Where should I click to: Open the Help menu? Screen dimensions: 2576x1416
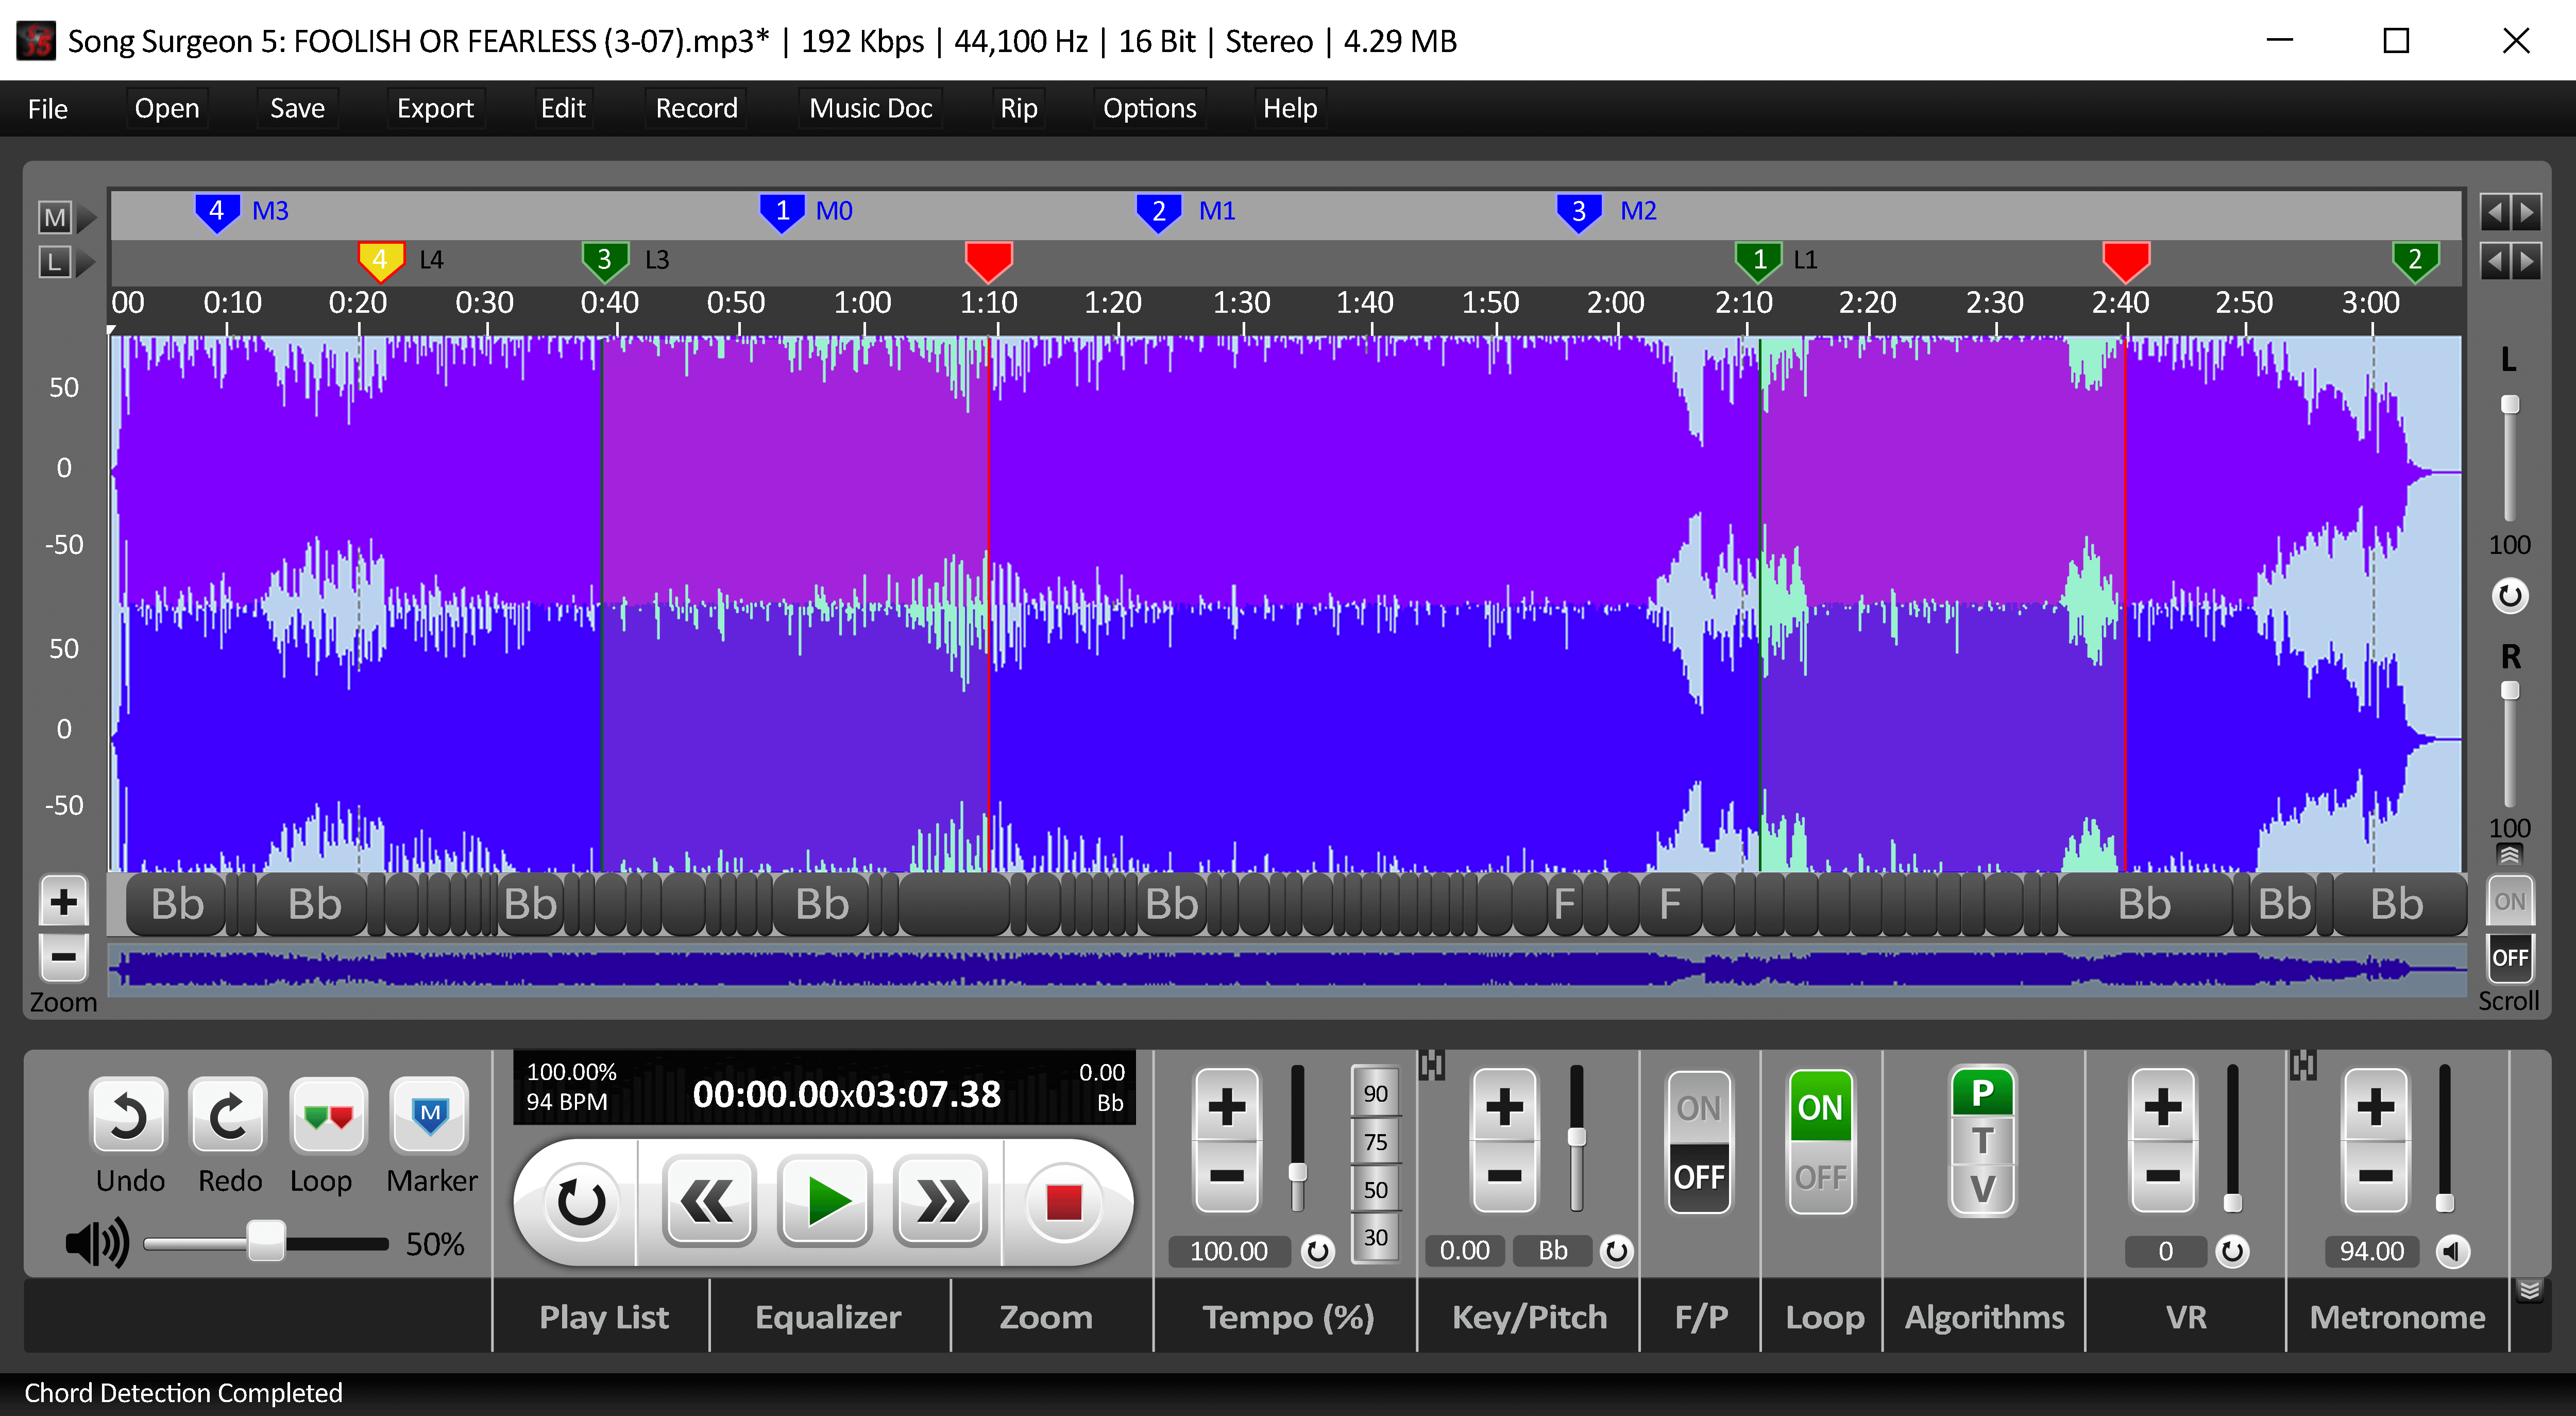(1289, 108)
